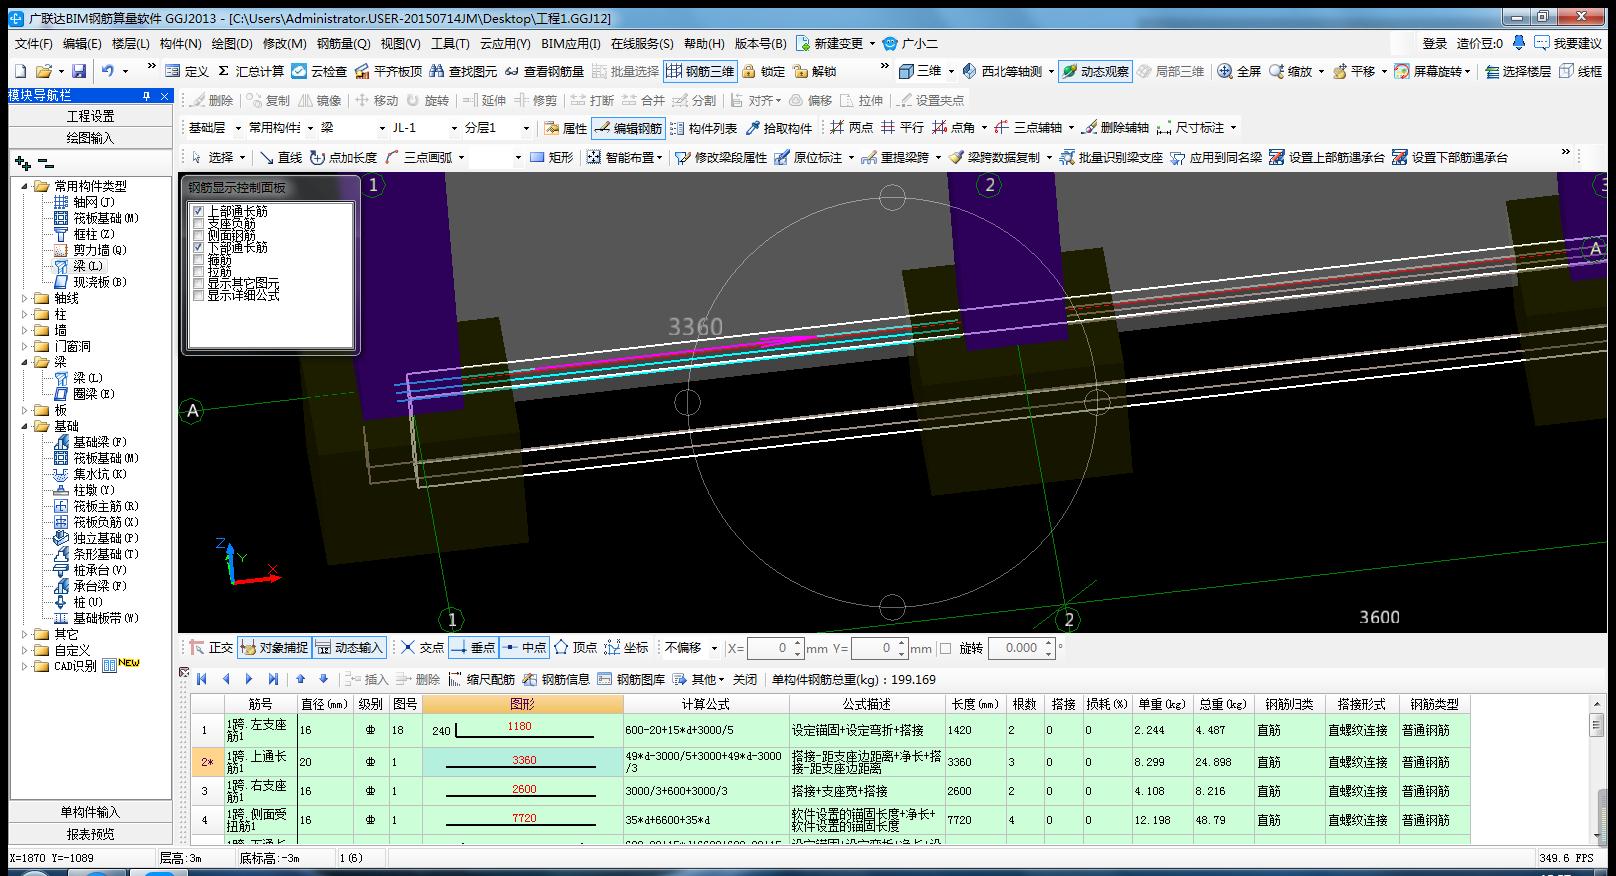
Task: Click 缩尺配筋 tool
Action: pos(481,679)
